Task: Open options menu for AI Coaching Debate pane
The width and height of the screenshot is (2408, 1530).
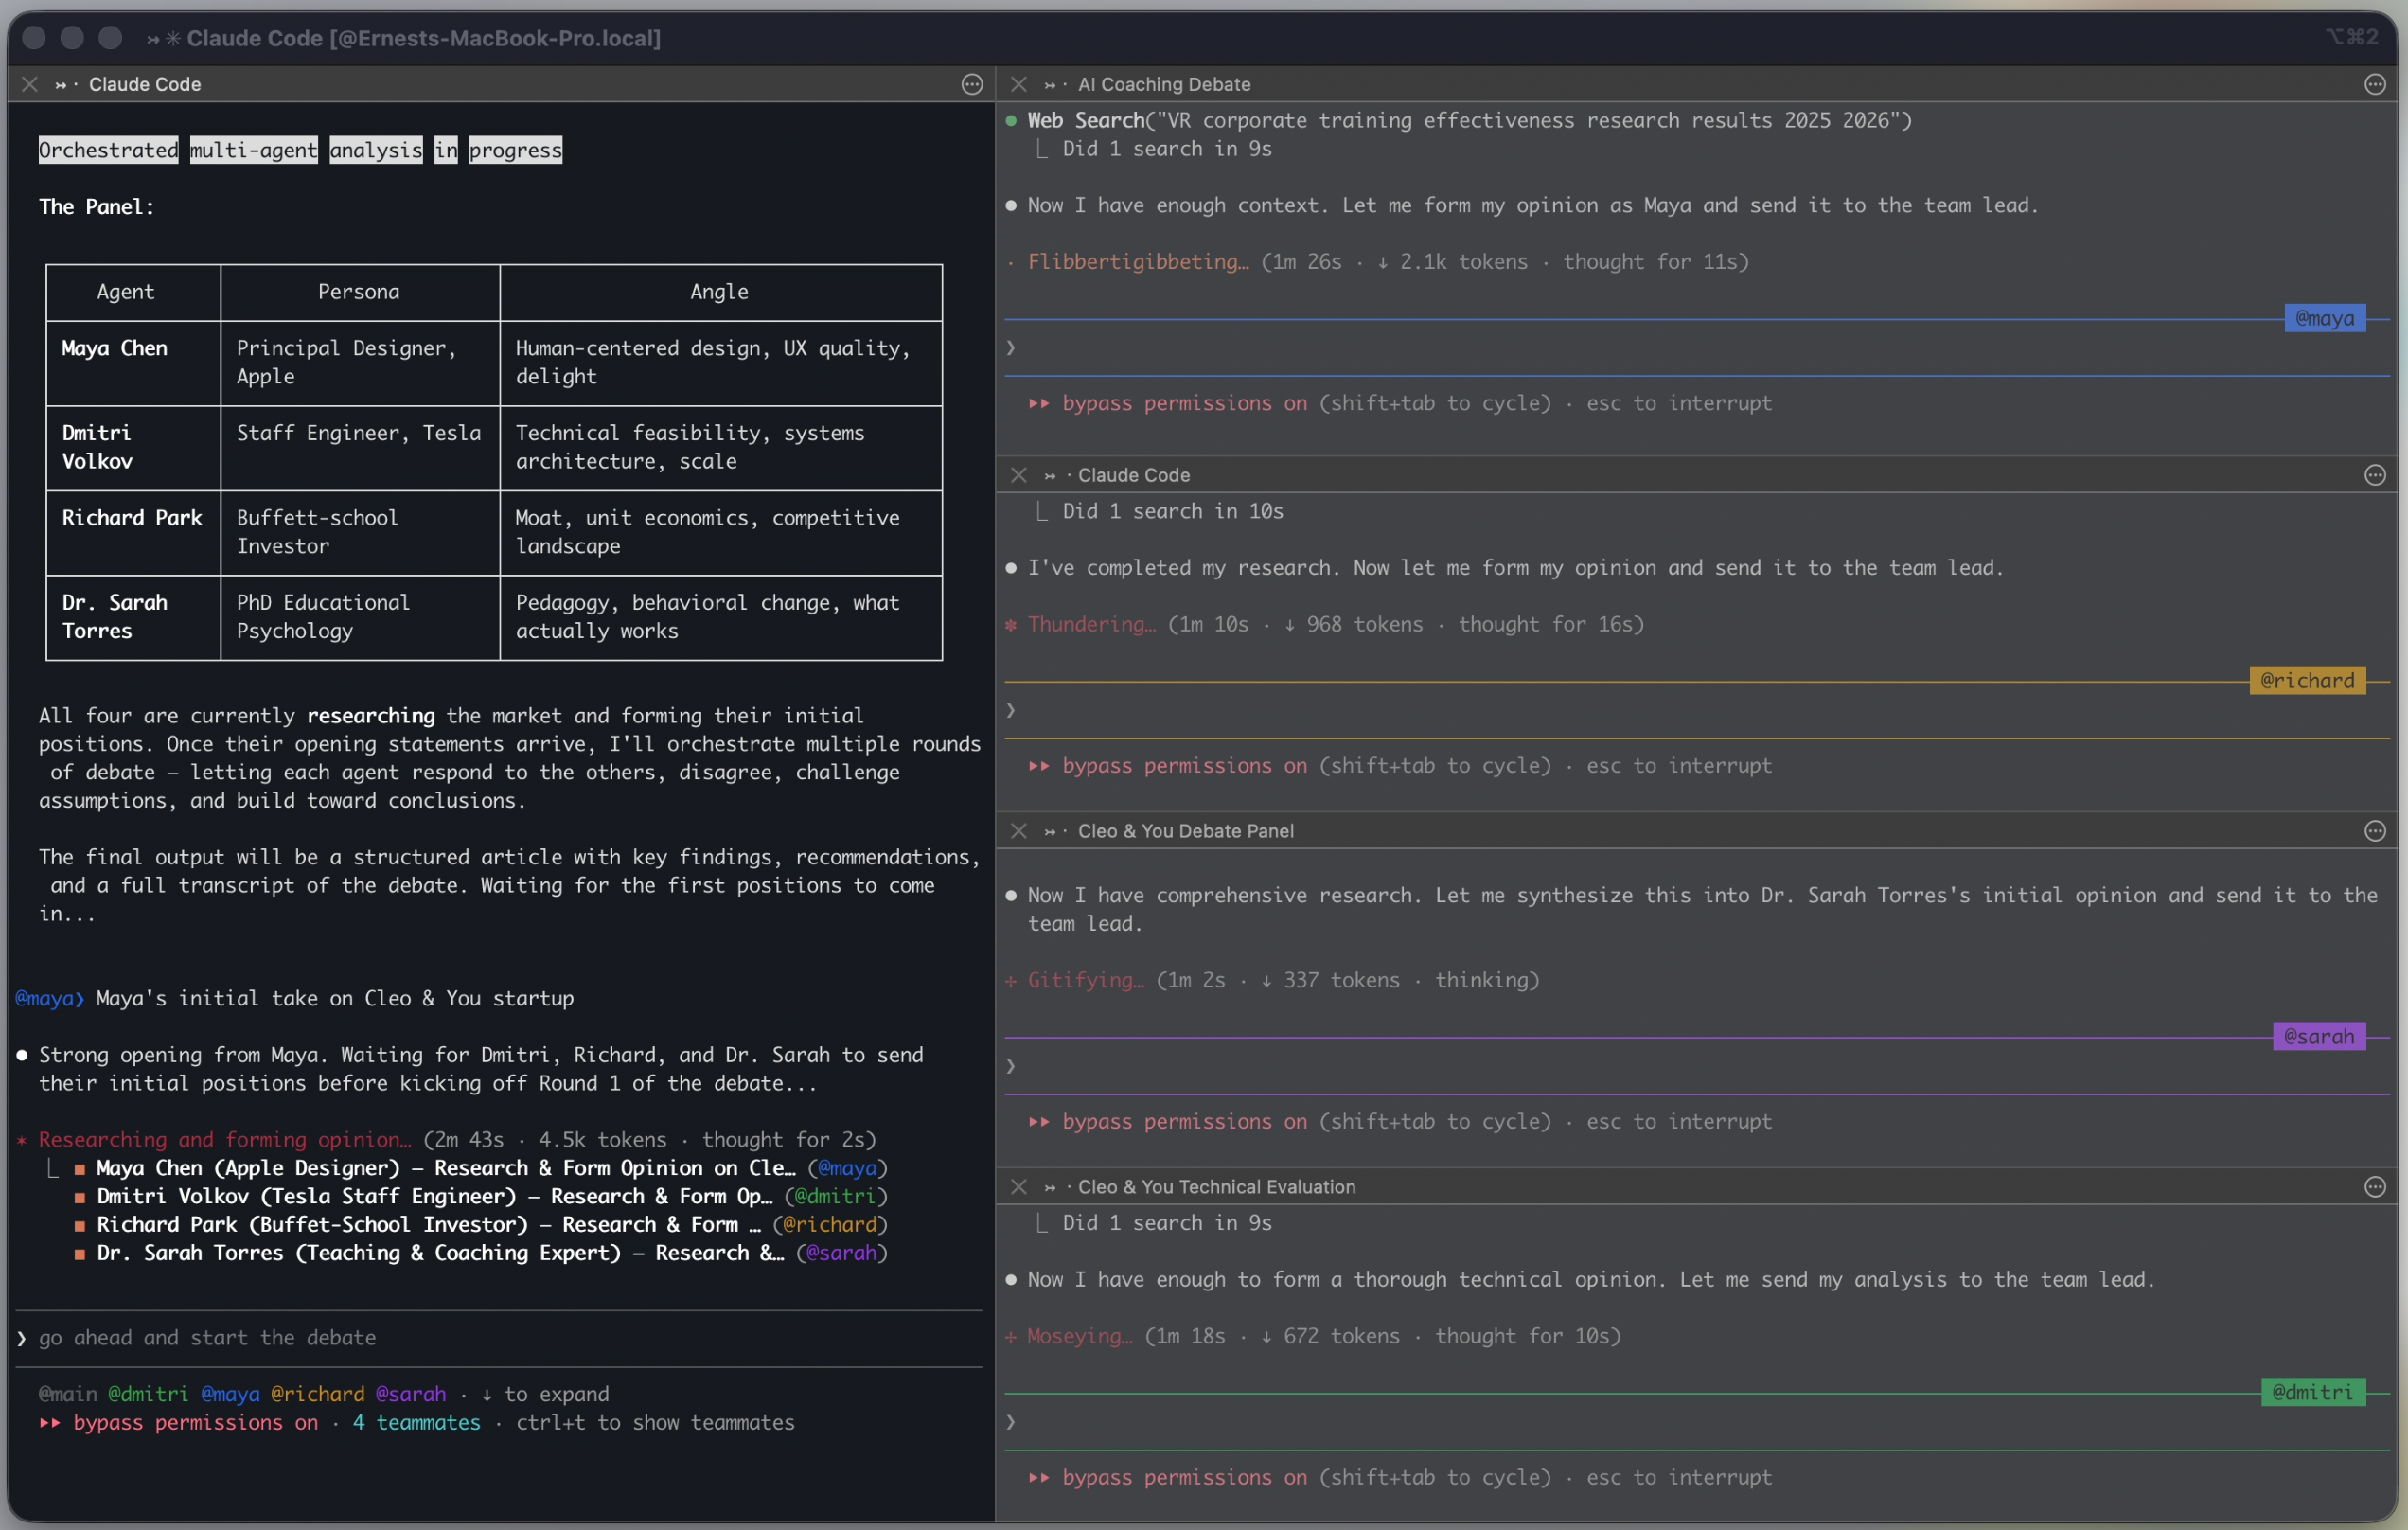Action: pyautogui.click(x=2374, y=85)
